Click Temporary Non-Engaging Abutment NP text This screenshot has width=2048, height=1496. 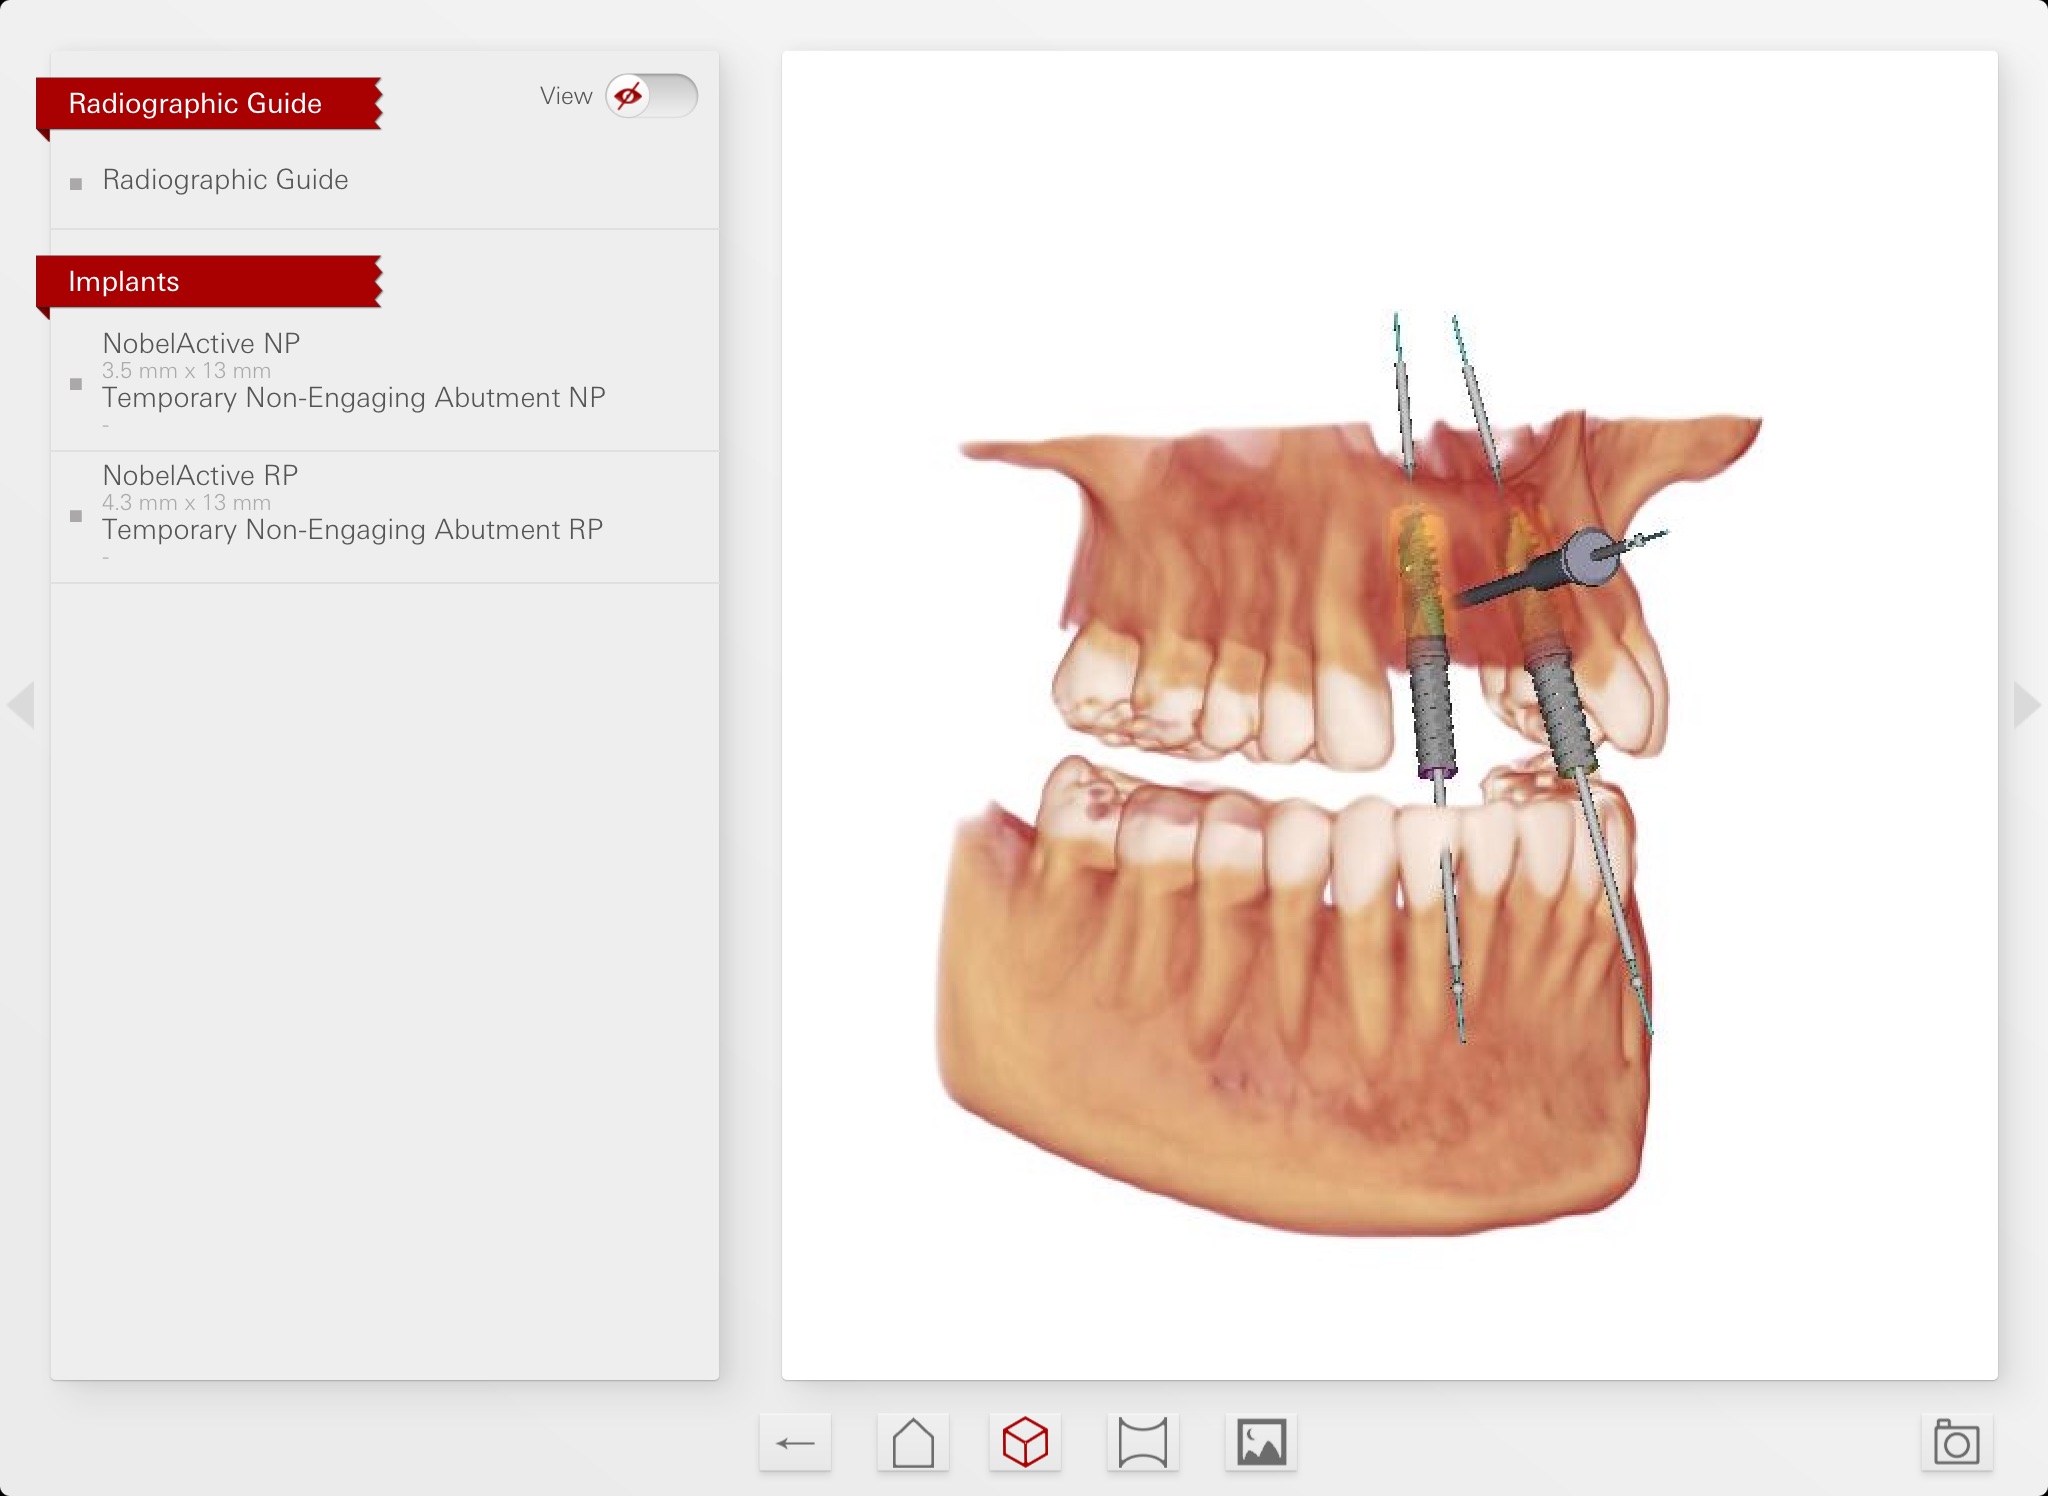[354, 398]
